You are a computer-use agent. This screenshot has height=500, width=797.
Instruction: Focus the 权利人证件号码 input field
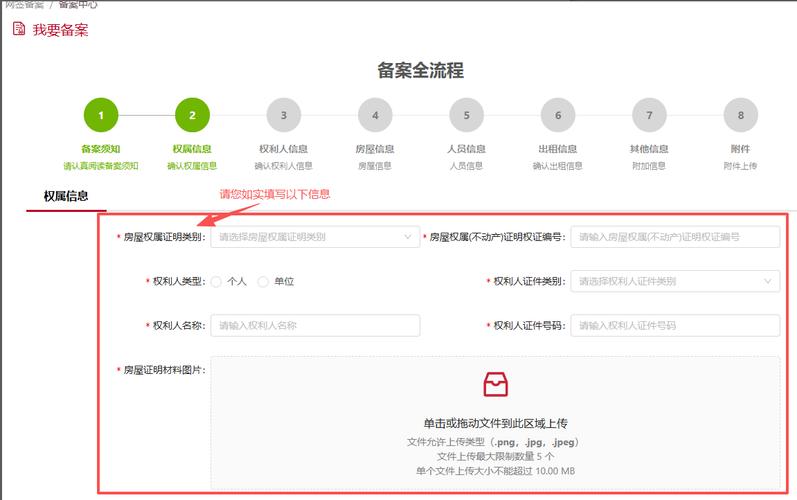click(675, 326)
